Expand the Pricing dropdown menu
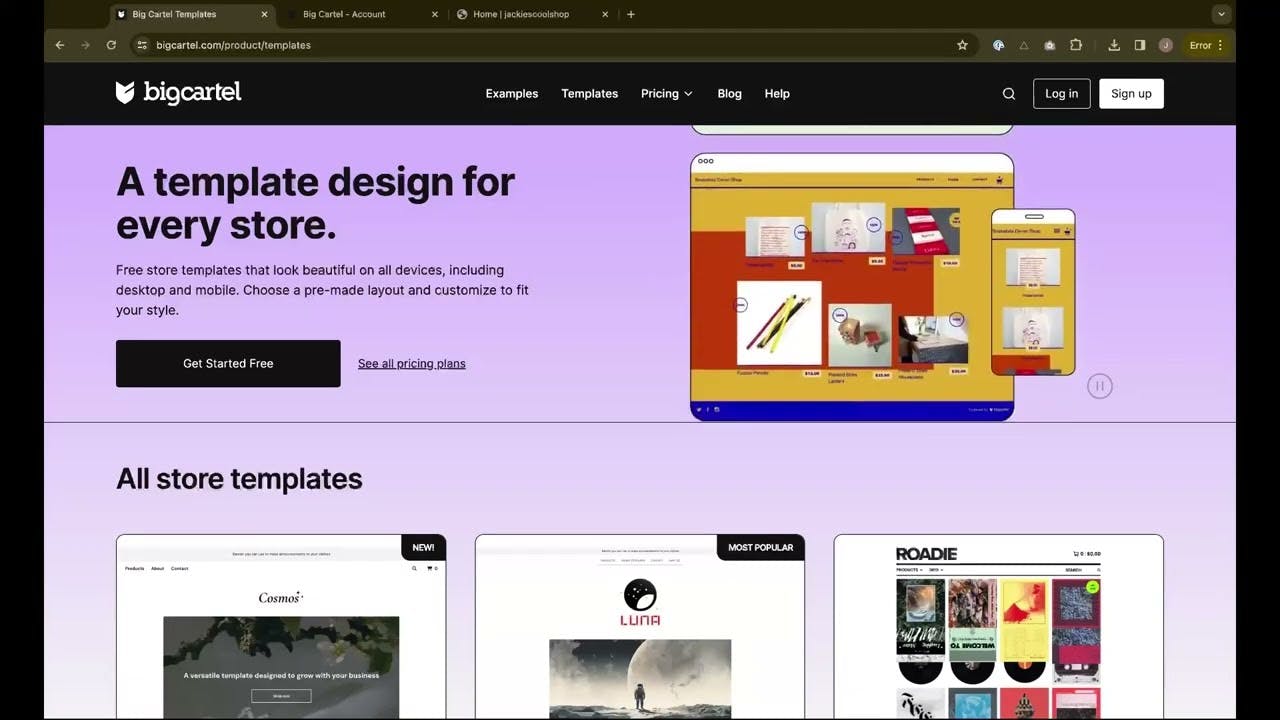Image resolution: width=1280 pixels, height=720 pixels. [x=666, y=94]
